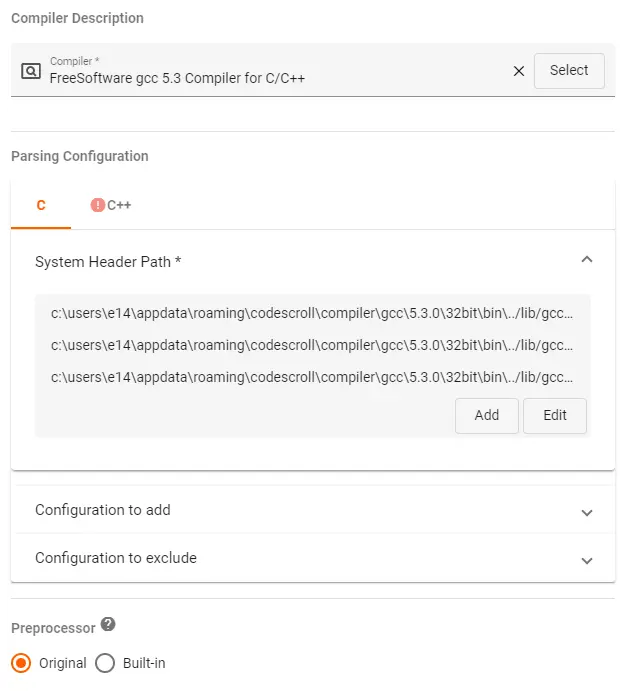Click the Compiler name input field
Image resolution: width=624 pixels, height=691 pixels.
270,77
